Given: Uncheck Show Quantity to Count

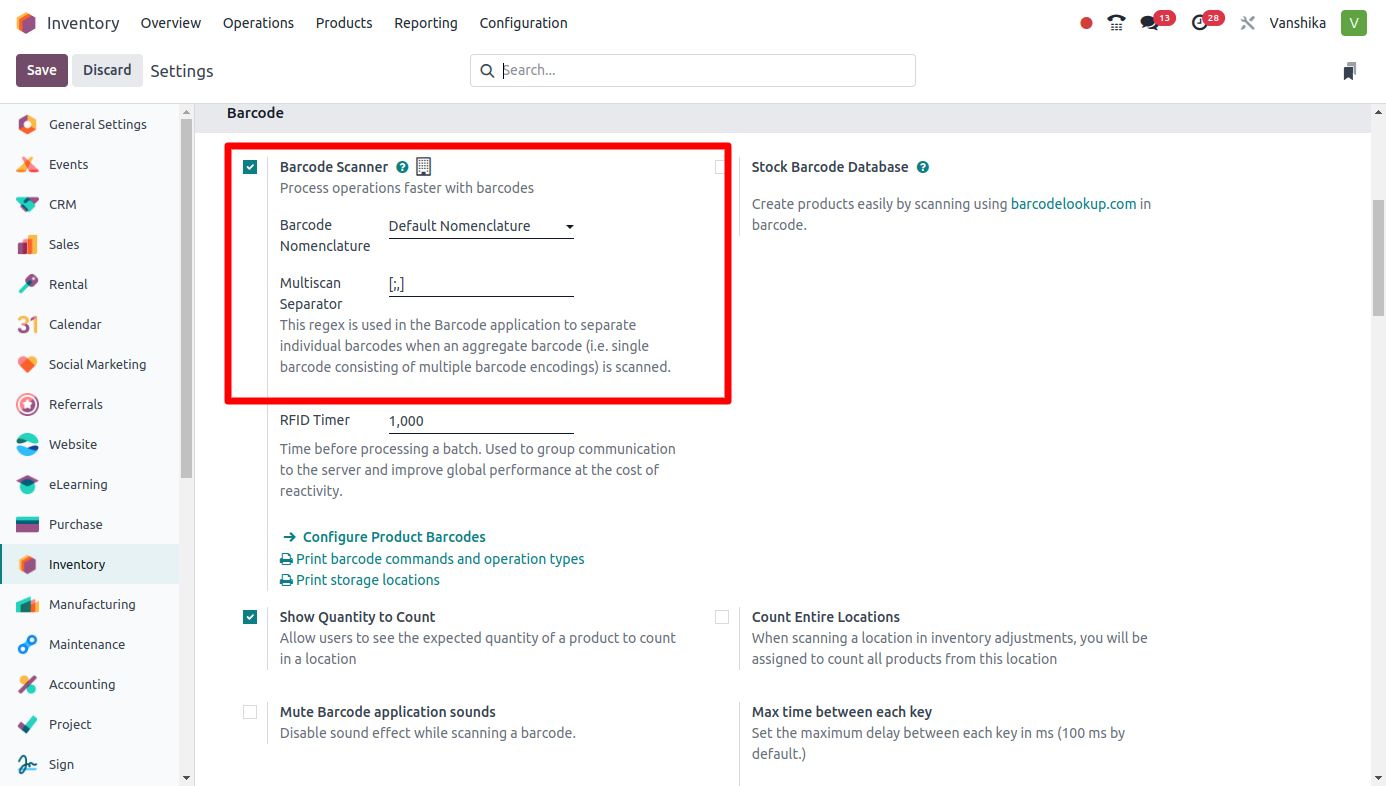Looking at the screenshot, I should 250,617.
